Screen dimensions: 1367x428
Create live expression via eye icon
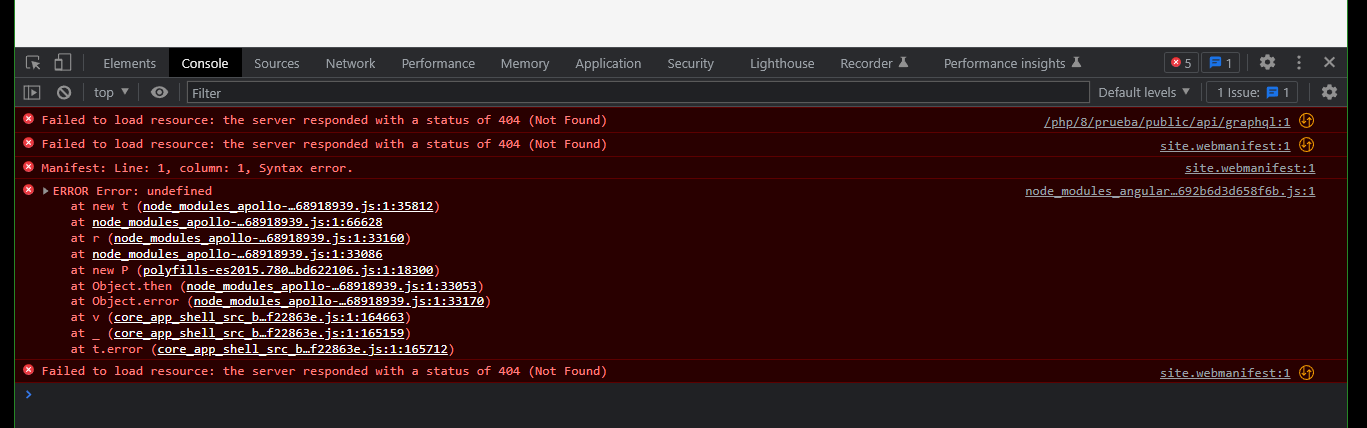pyautogui.click(x=159, y=92)
